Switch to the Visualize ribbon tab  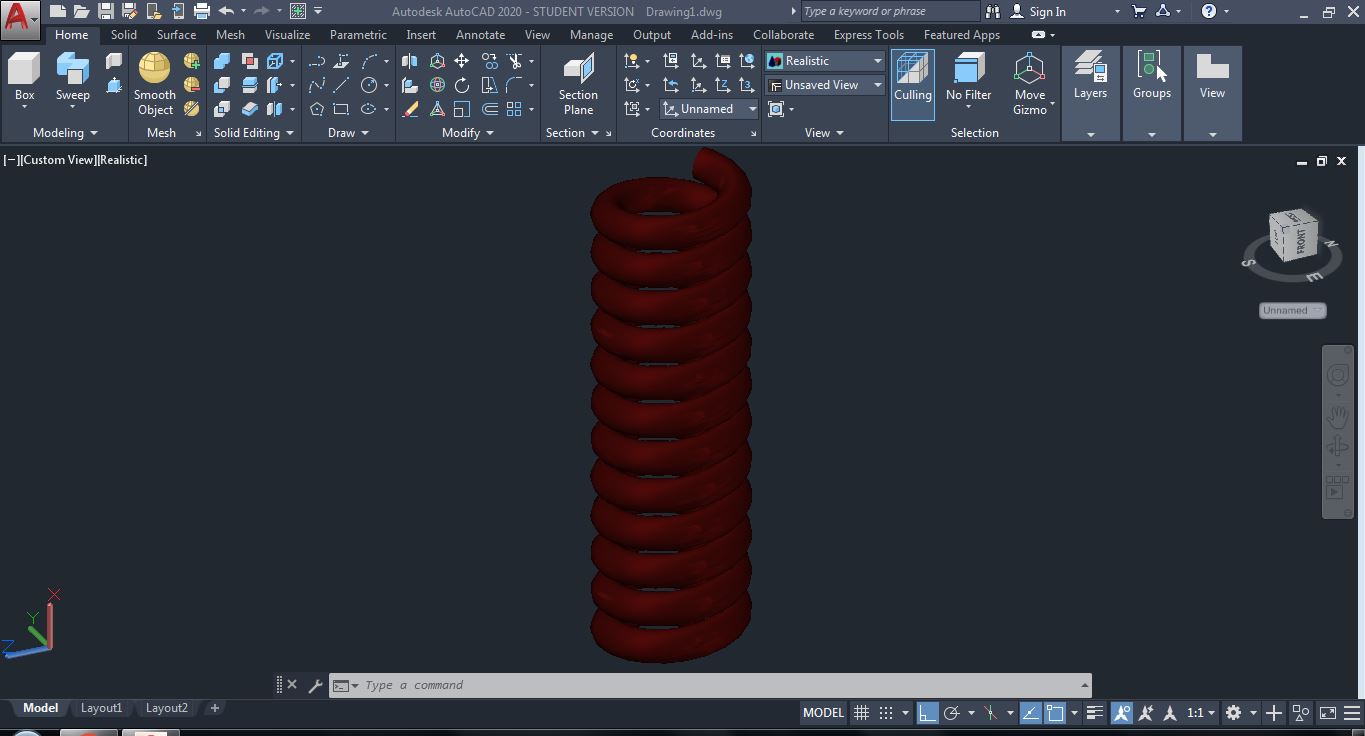point(287,34)
